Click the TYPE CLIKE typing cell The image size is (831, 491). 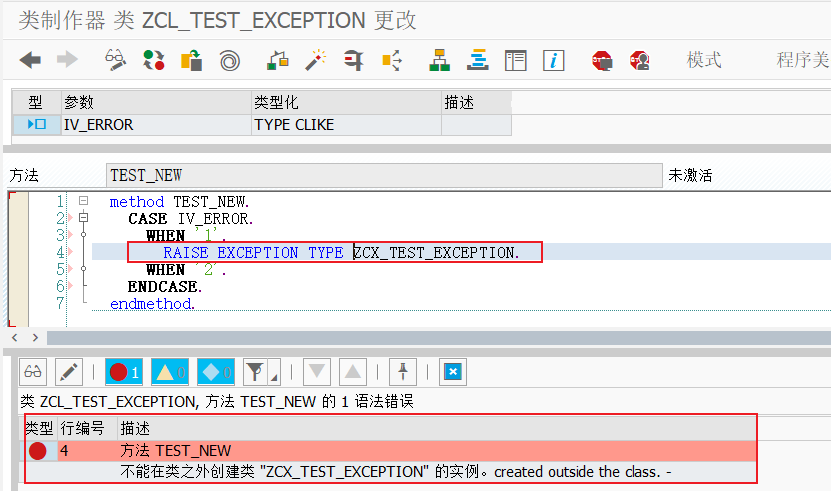(346, 125)
